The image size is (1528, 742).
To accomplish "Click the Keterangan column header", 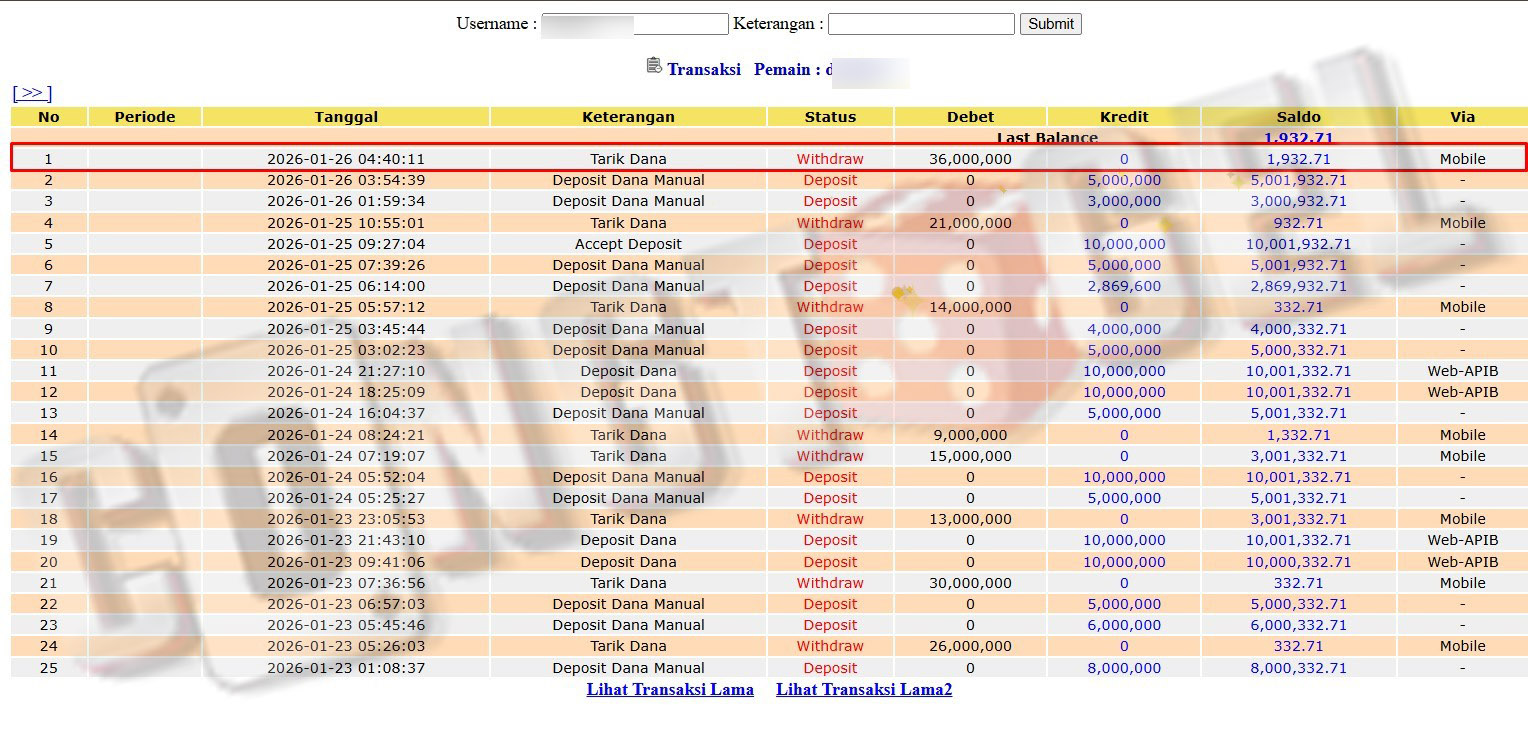I will 628,117.
